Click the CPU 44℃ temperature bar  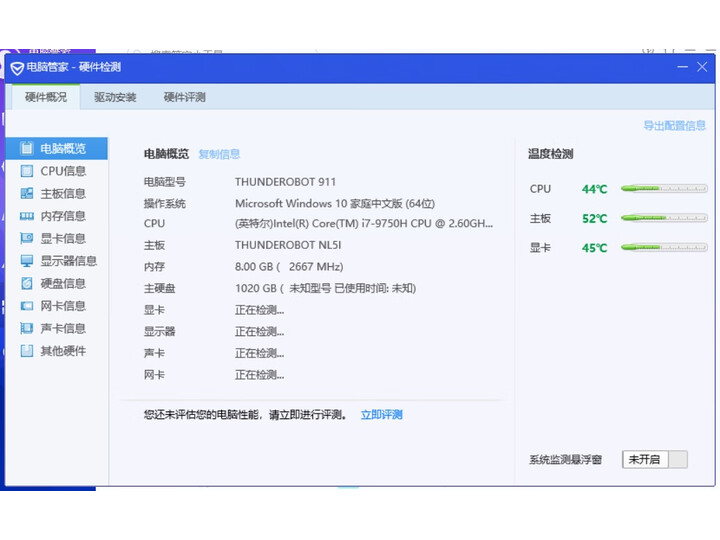tap(664, 188)
